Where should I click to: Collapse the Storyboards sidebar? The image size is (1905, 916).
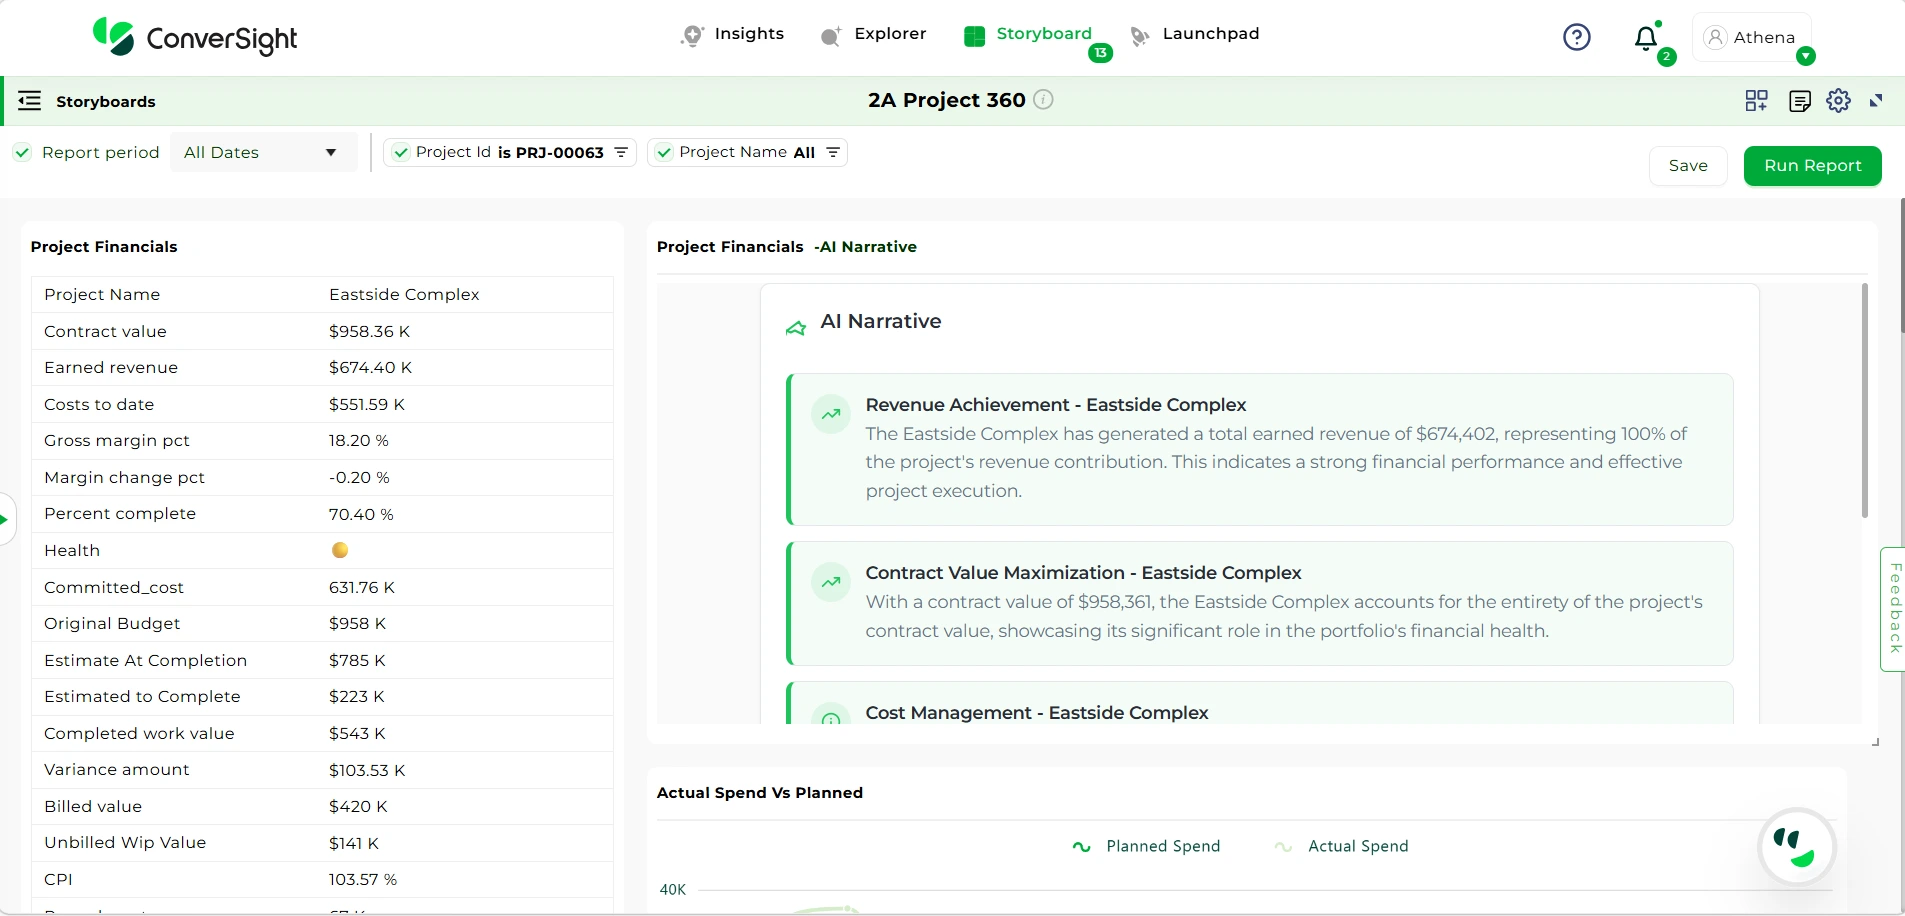(29, 100)
